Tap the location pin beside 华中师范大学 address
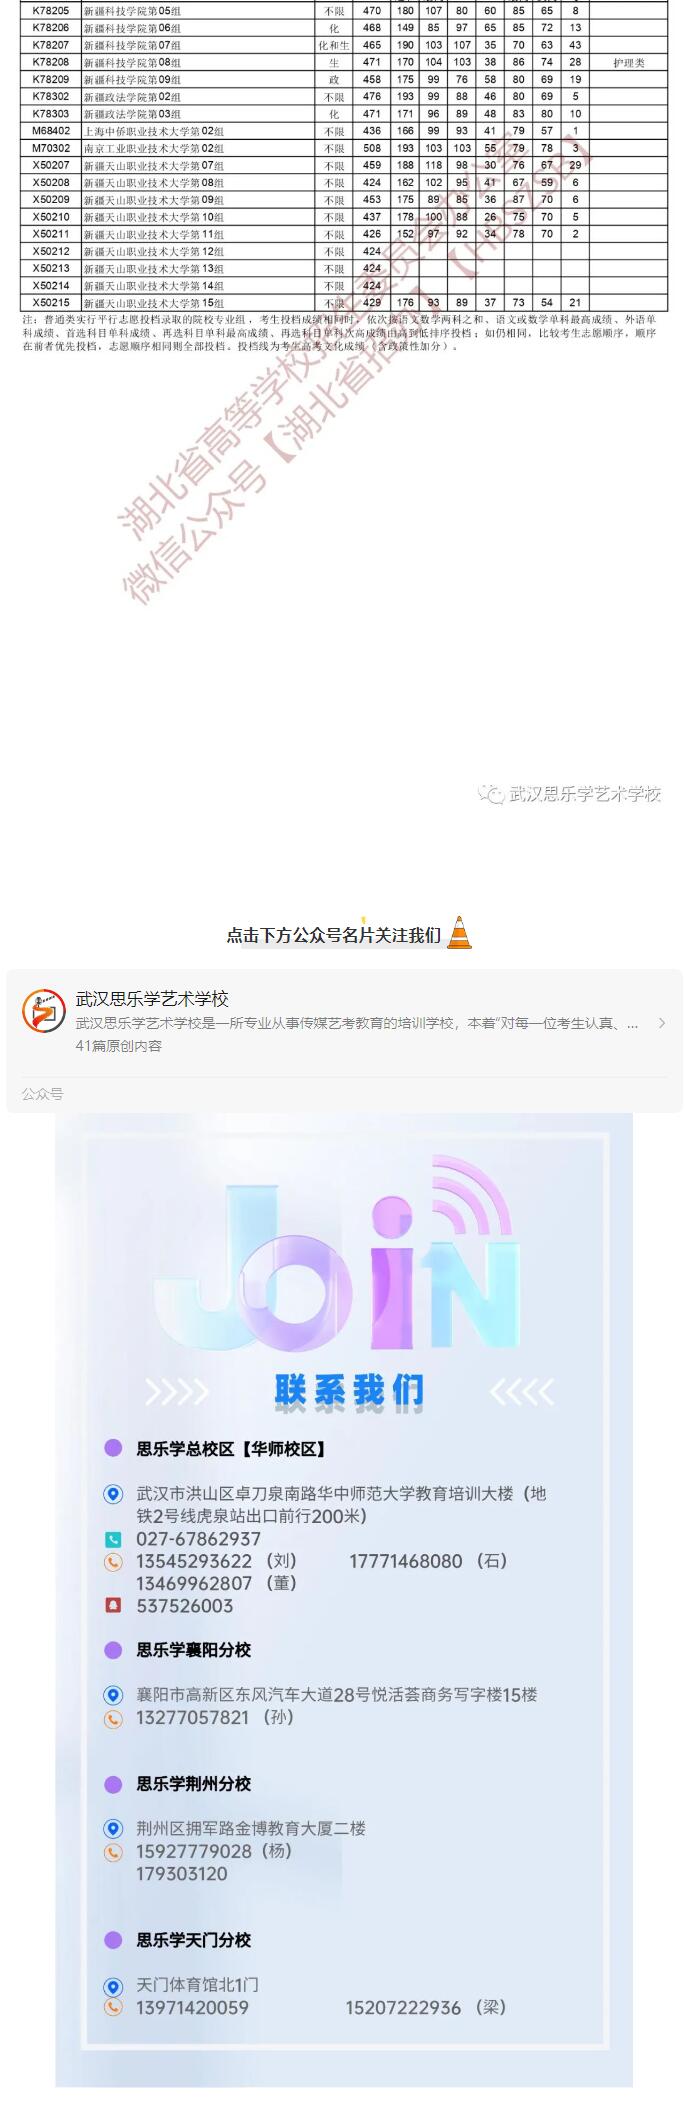685x2104 pixels. tap(114, 1494)
